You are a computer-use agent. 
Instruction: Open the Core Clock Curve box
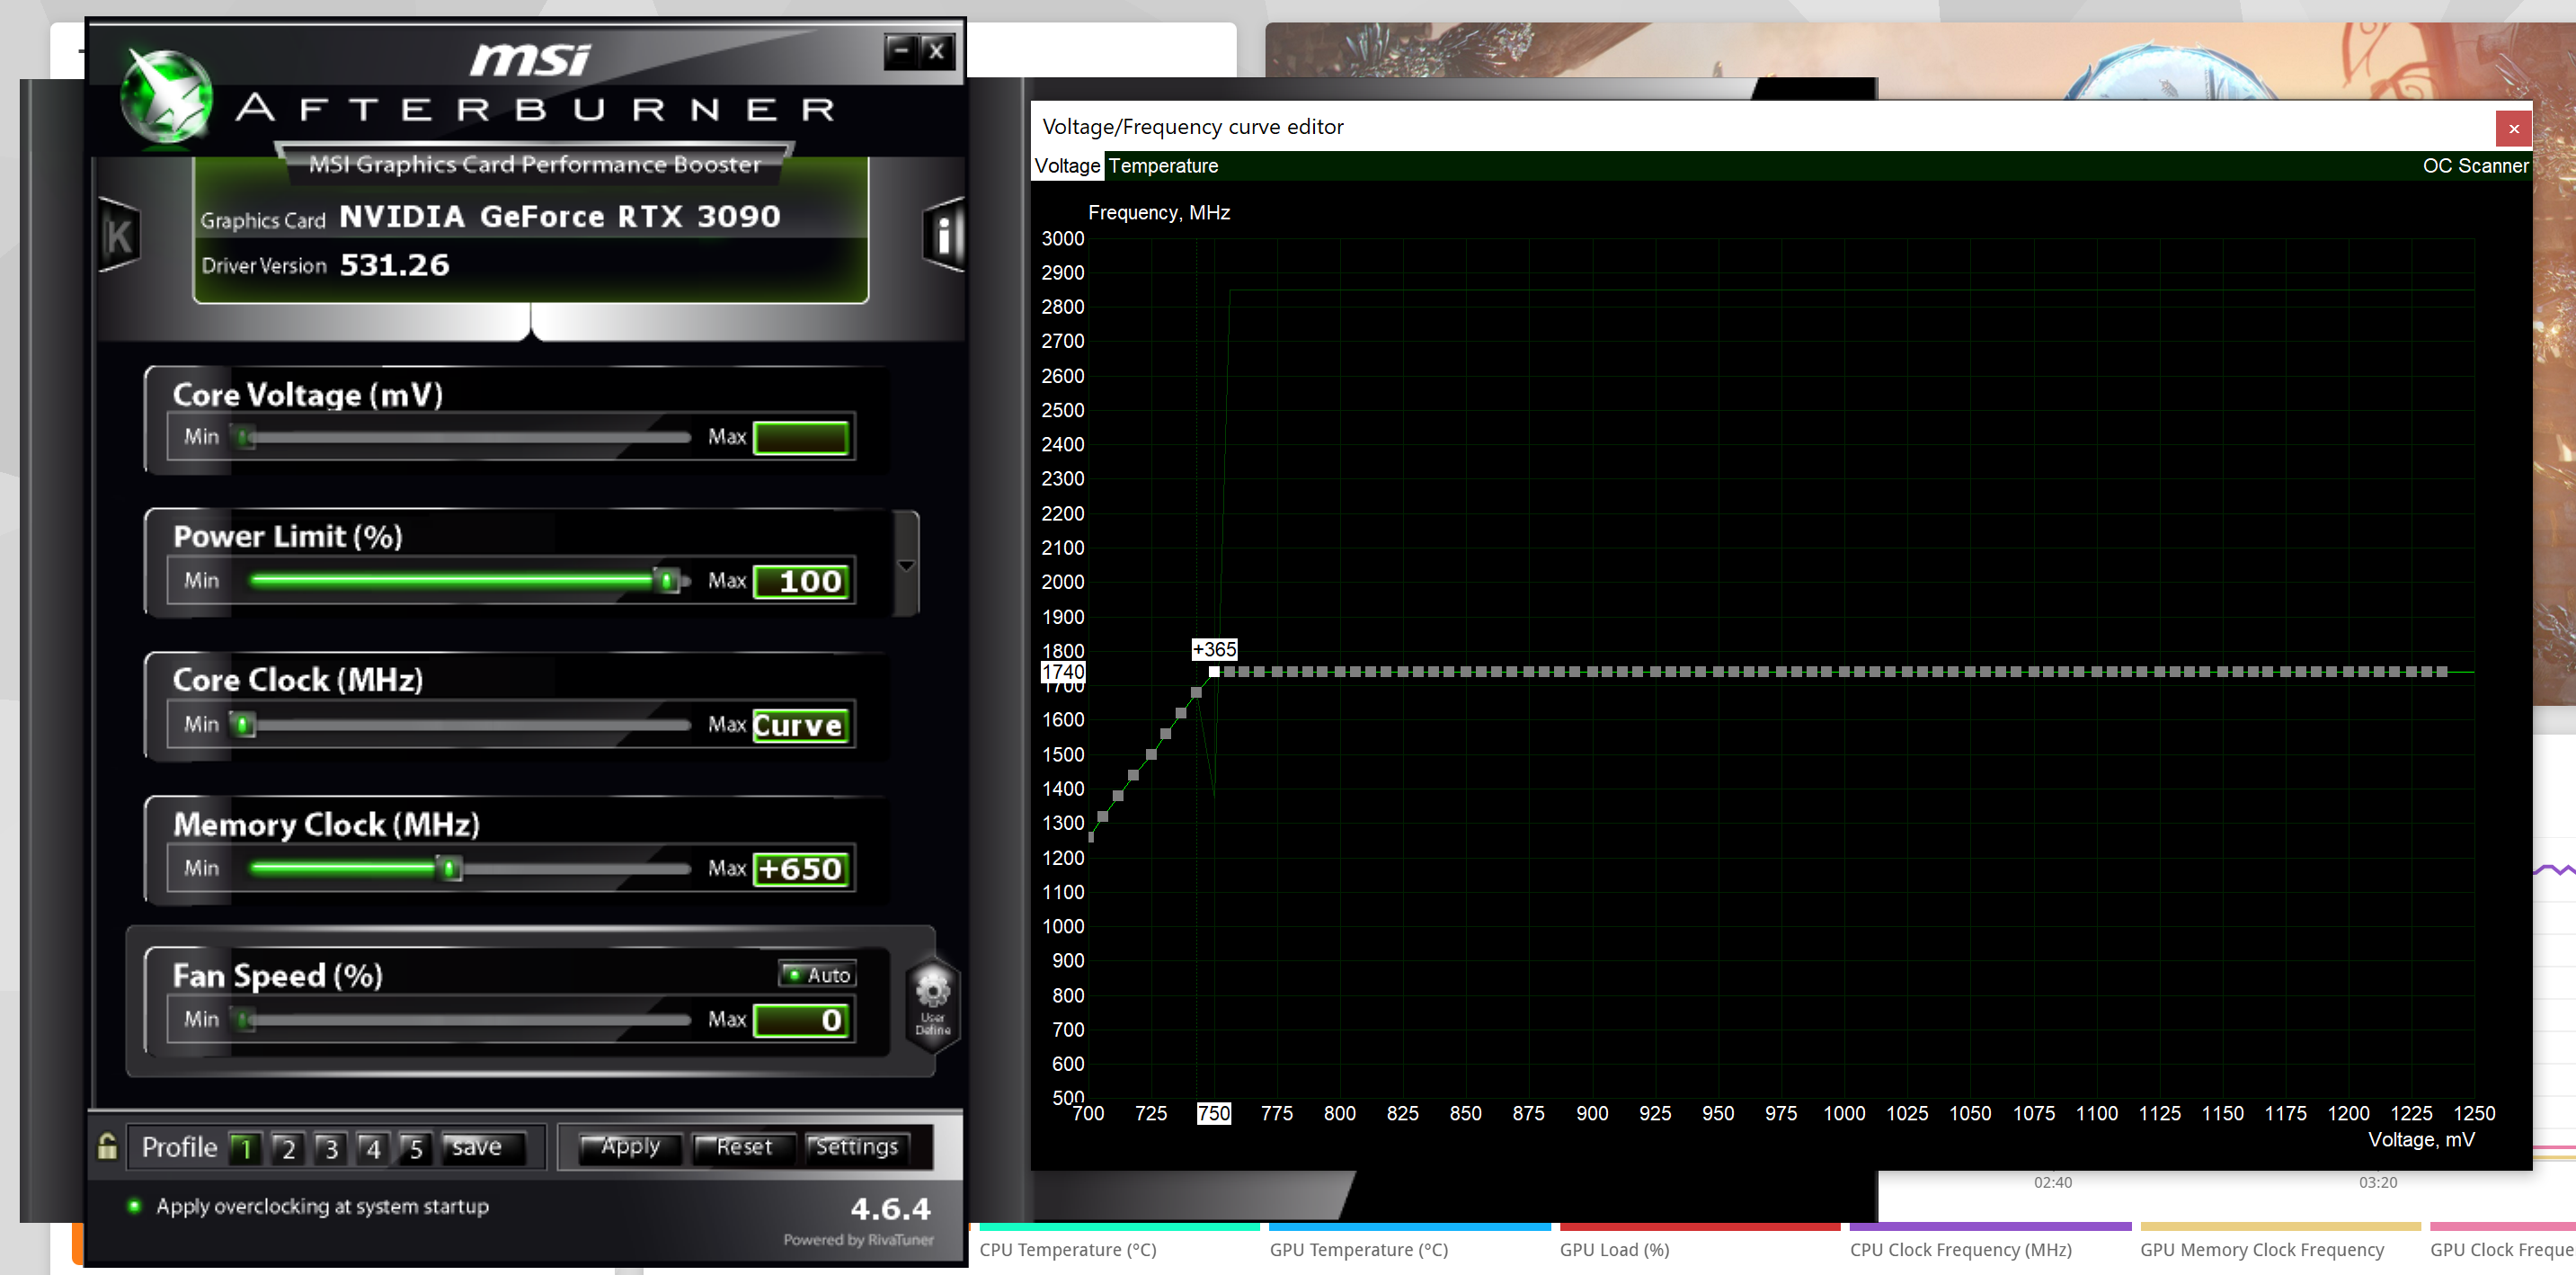pos(800,725)
